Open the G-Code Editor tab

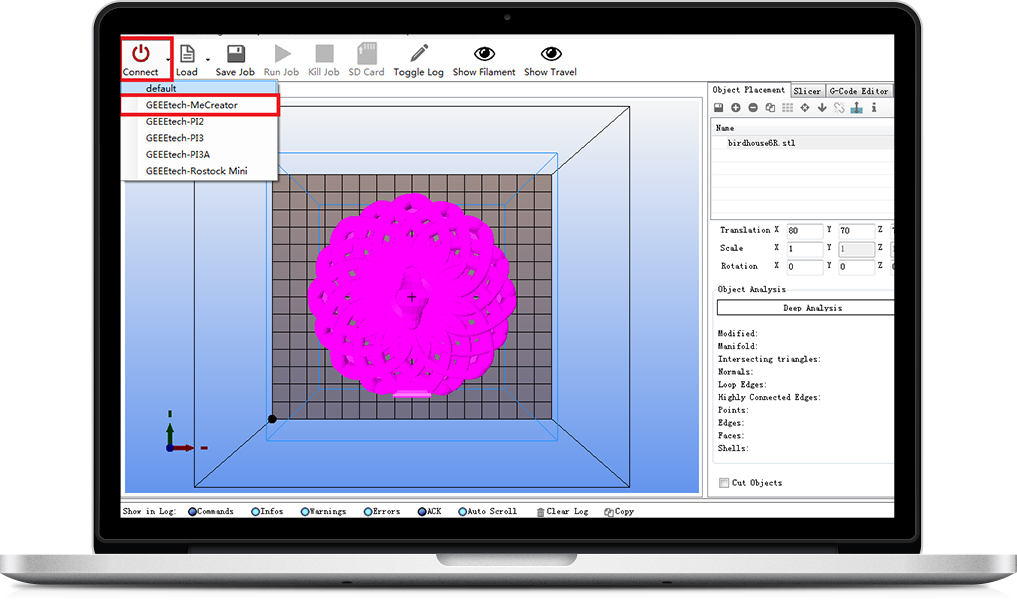click(x=859, y=91)
